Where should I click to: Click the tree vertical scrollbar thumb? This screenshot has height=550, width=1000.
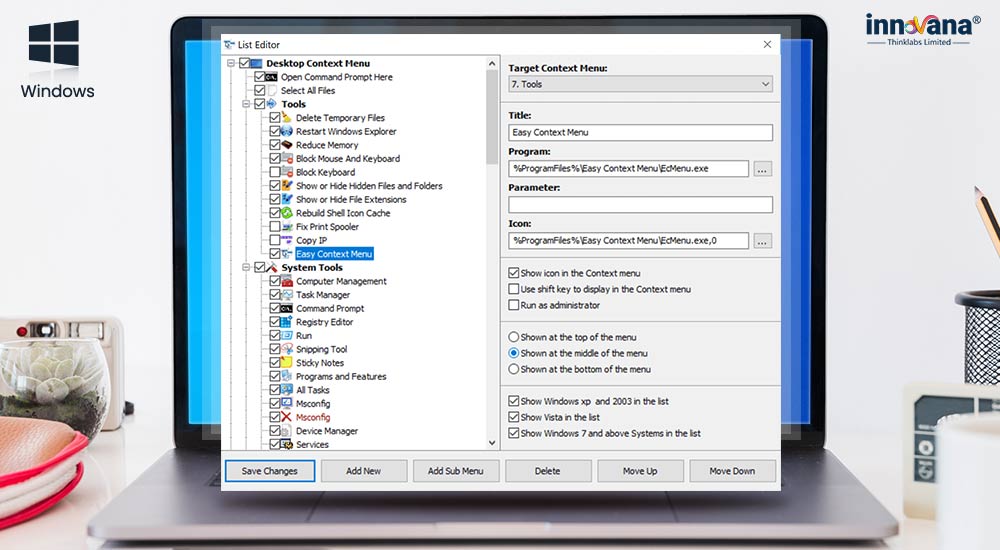[492, 117]
